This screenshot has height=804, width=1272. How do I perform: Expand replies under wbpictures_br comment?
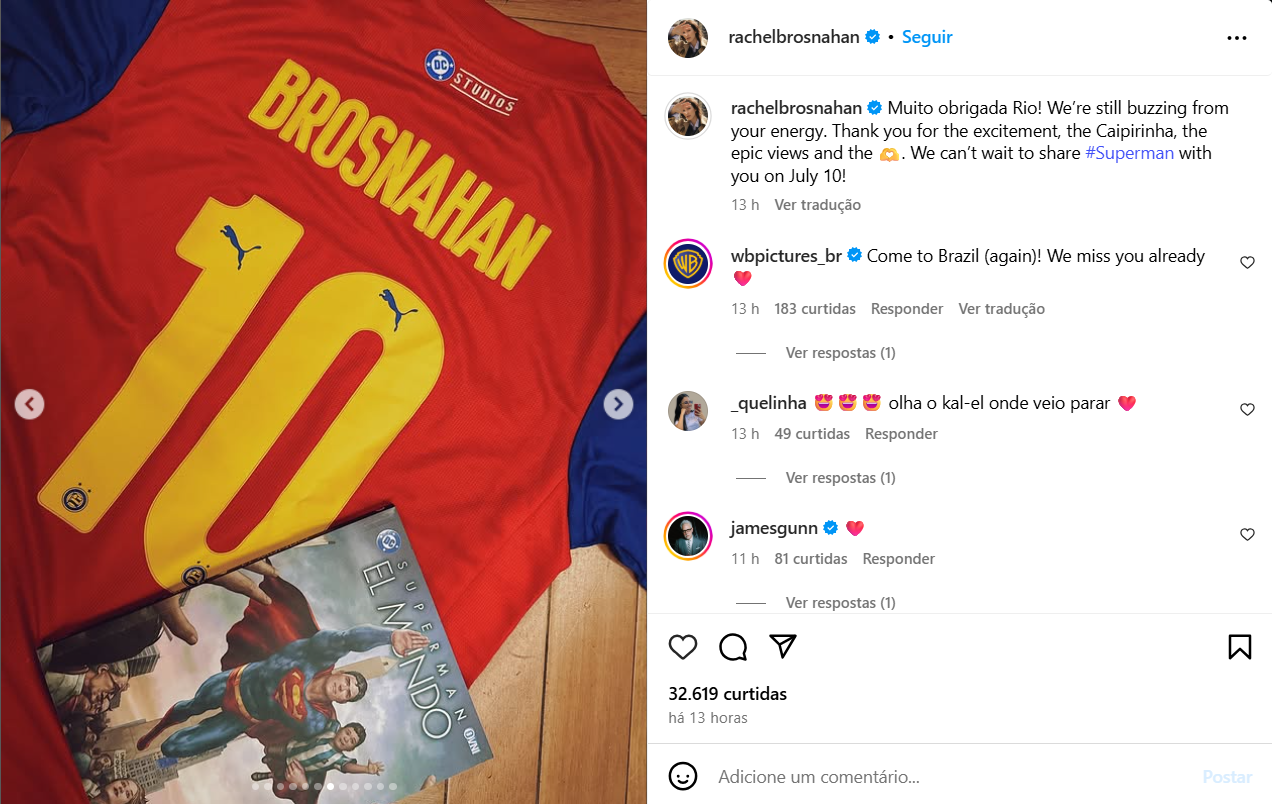[840, 353]
